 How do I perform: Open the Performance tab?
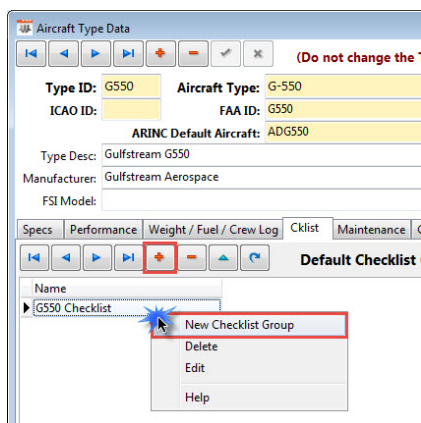click(x=103, y=230)
